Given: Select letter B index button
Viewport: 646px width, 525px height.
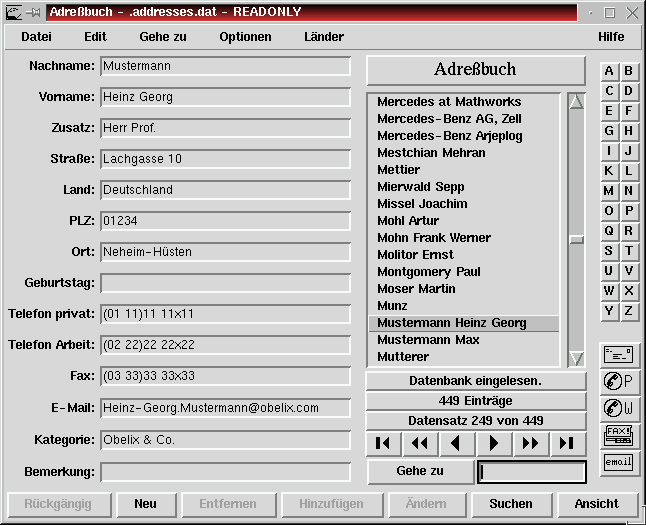Looking at the screenshot, I should [x=628, y=71].
